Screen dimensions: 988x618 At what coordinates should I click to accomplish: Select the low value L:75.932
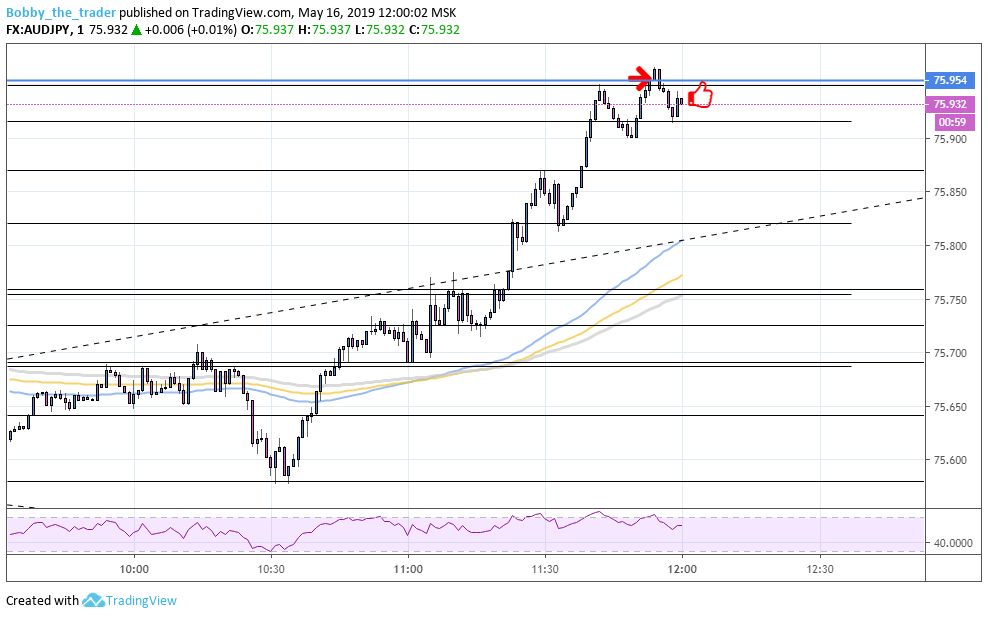click(x=380, y=30)
